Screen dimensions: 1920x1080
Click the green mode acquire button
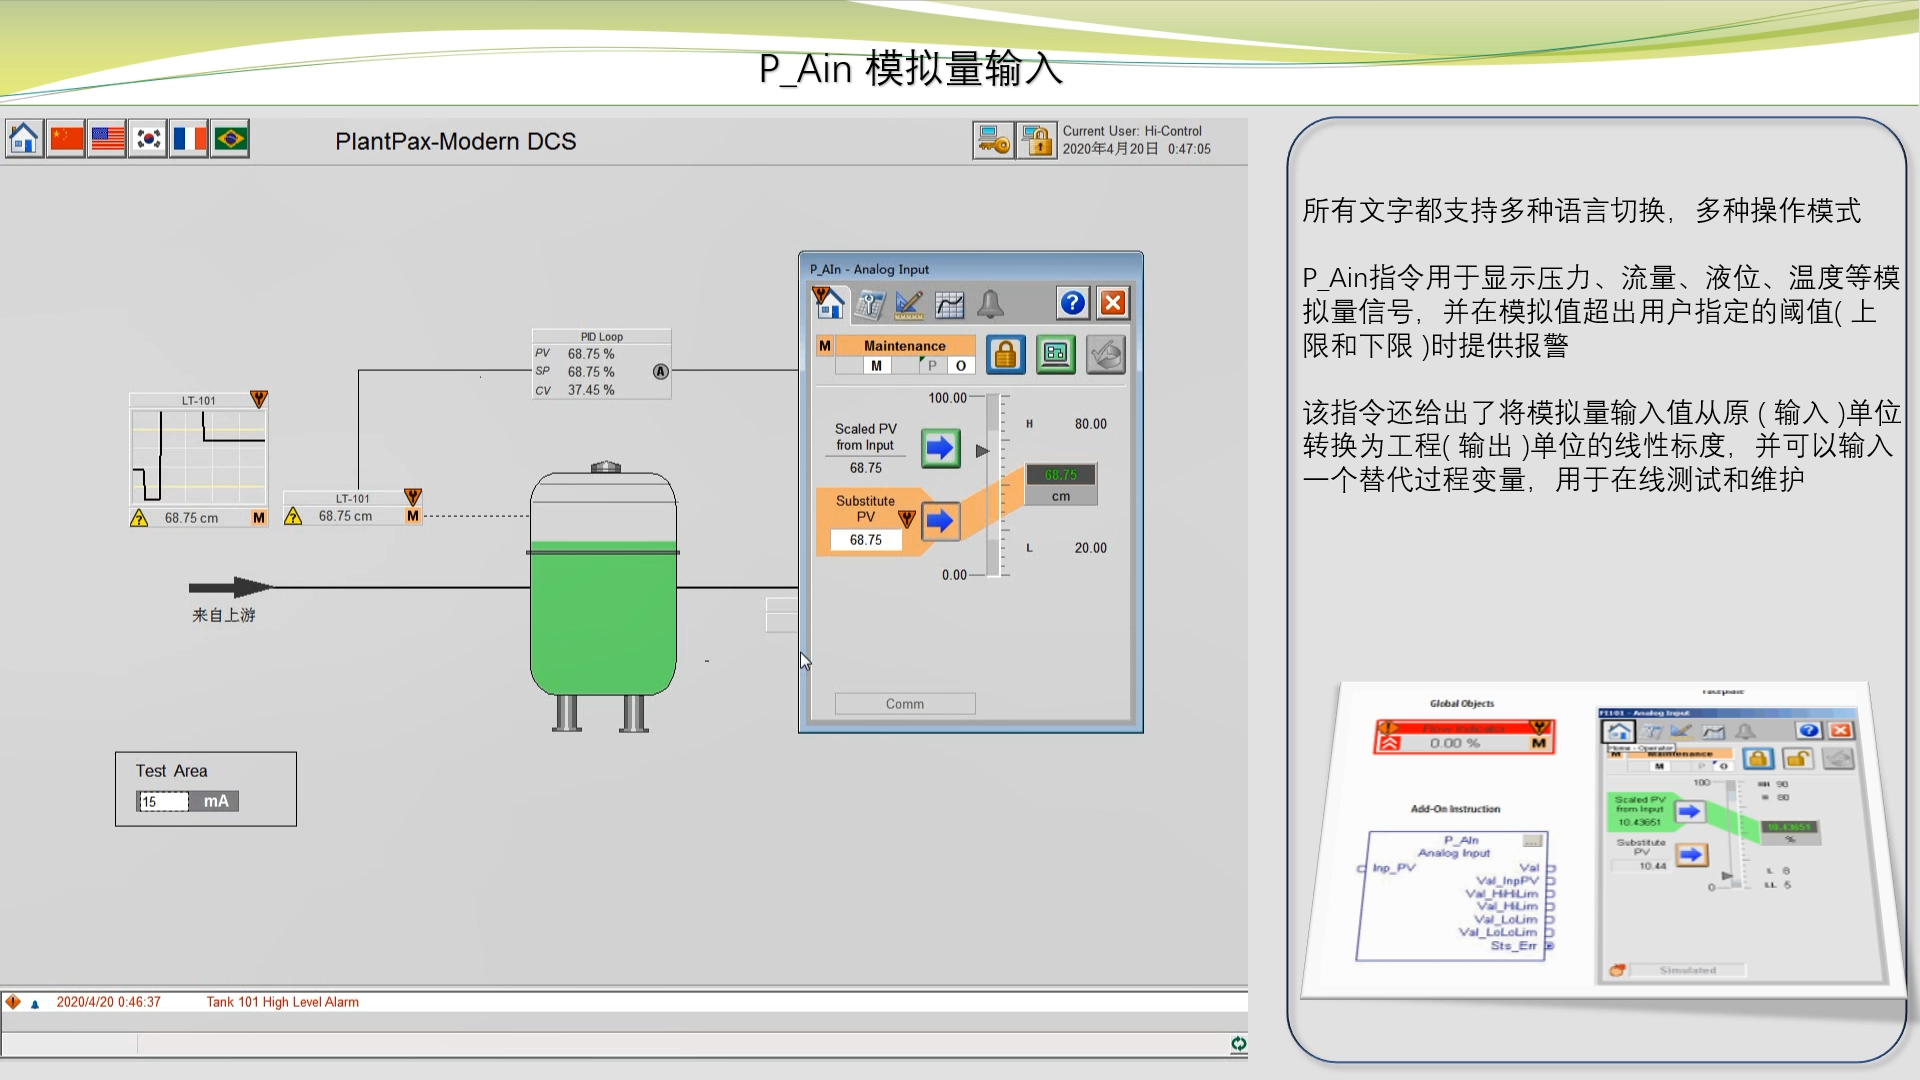pos(1056,354)
